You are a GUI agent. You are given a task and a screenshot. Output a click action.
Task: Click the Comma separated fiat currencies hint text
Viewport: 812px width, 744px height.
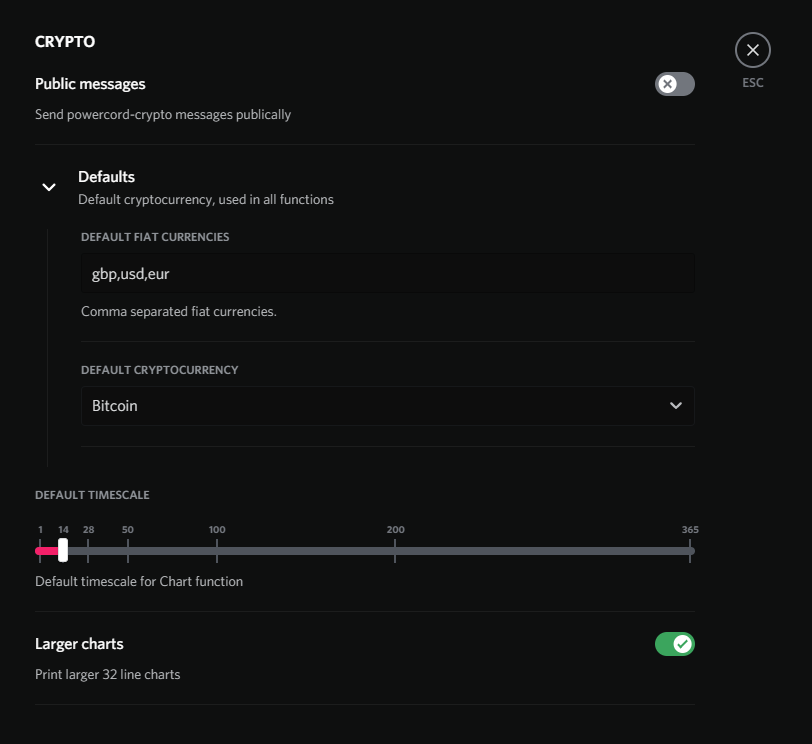168,311
